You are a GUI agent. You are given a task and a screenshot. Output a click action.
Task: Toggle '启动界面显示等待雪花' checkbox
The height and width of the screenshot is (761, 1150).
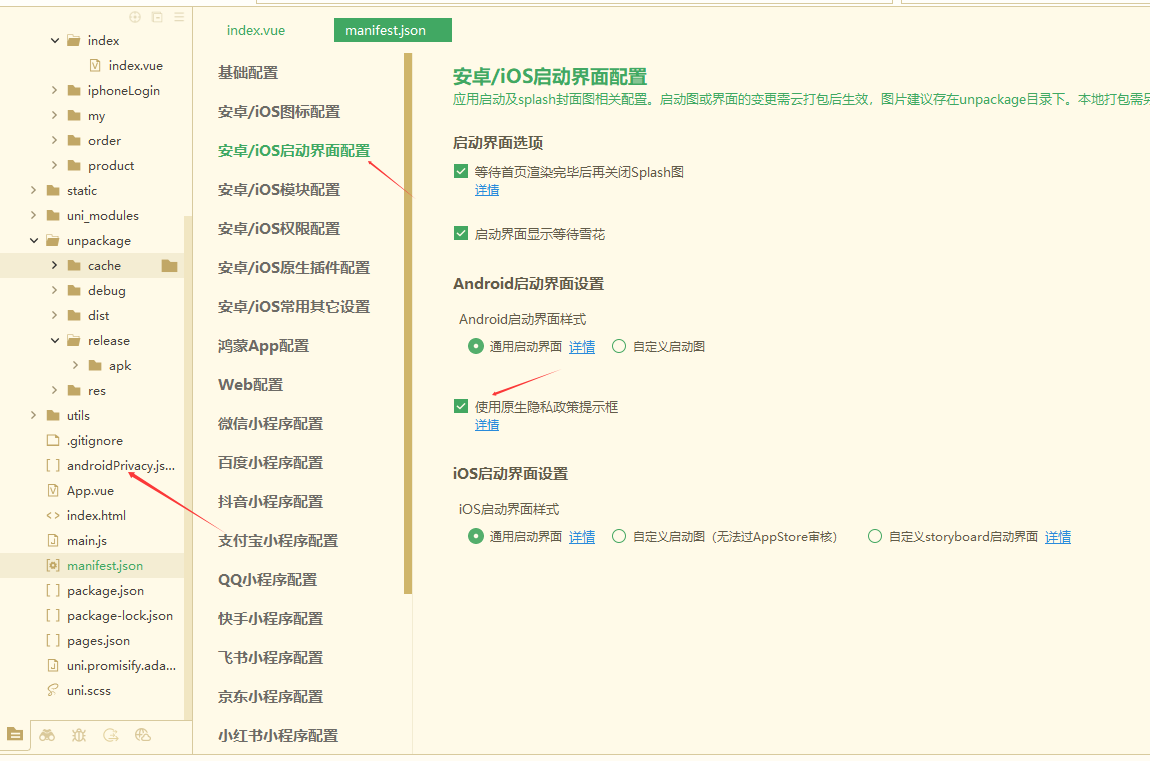461,234
